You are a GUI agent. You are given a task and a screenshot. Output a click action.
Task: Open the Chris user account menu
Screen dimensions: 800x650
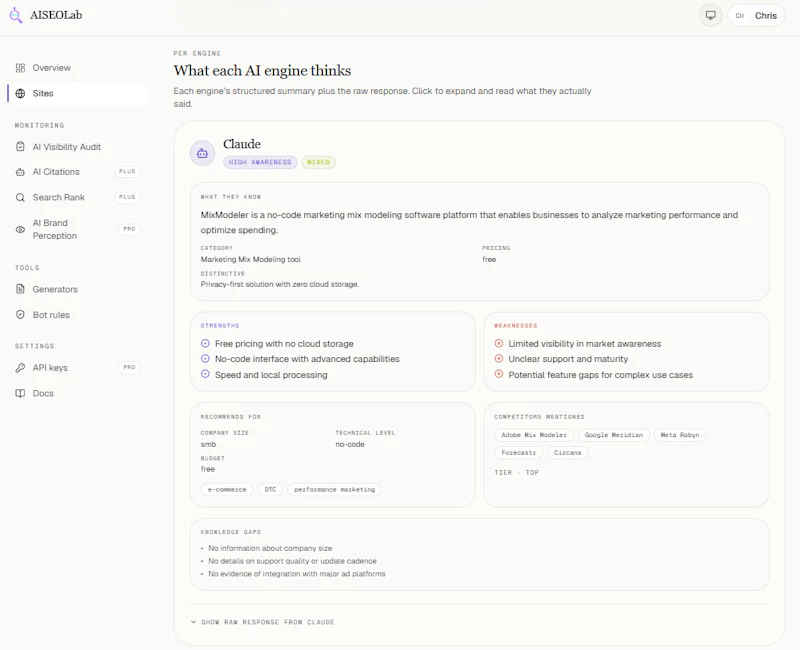[x=756, y=15]
